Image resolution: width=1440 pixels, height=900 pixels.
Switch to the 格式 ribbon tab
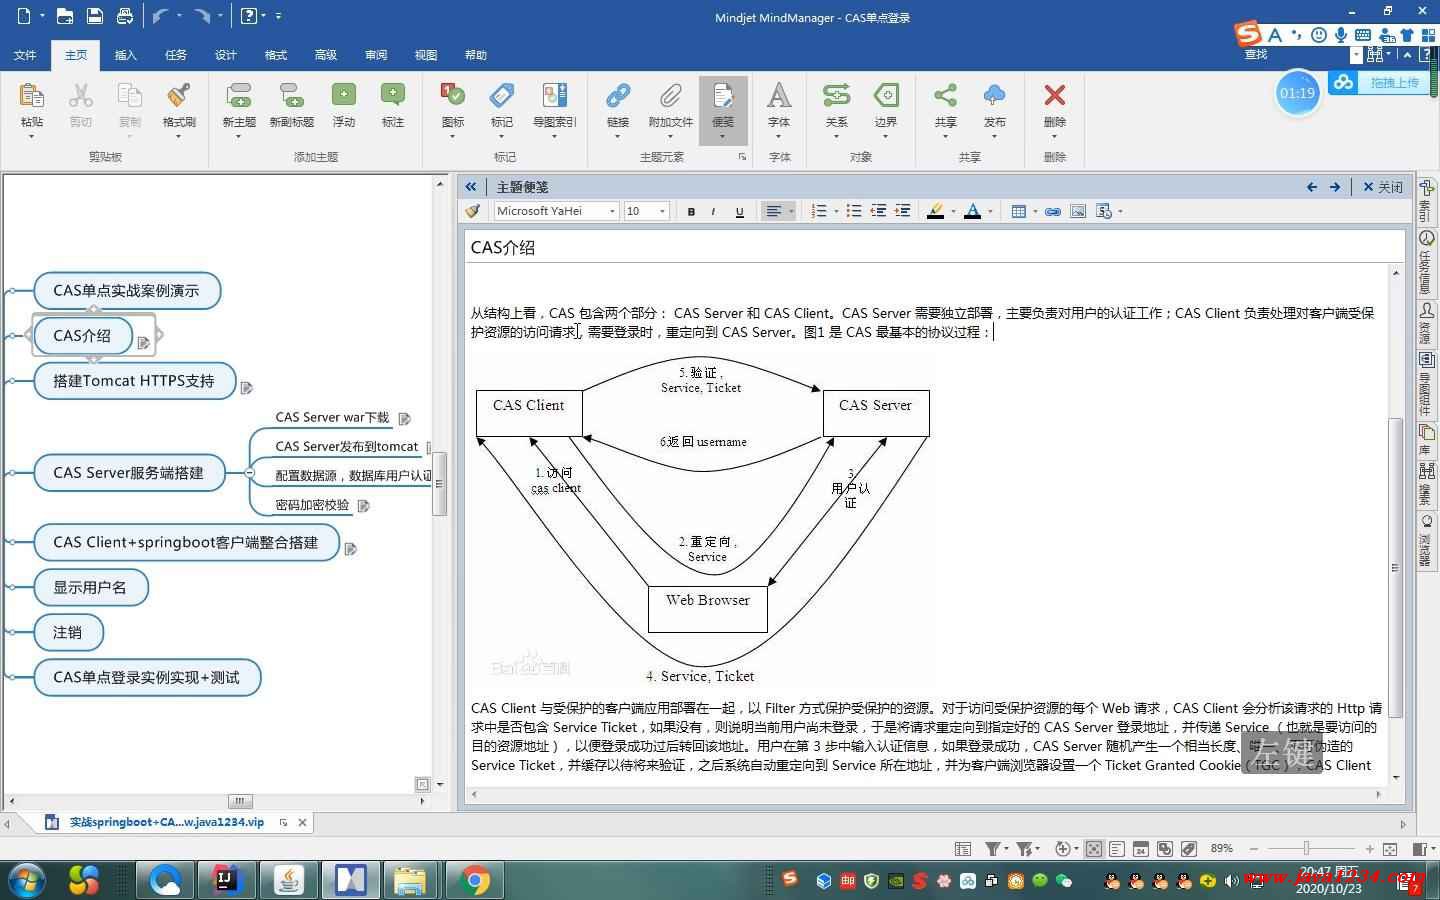(276, 55)
